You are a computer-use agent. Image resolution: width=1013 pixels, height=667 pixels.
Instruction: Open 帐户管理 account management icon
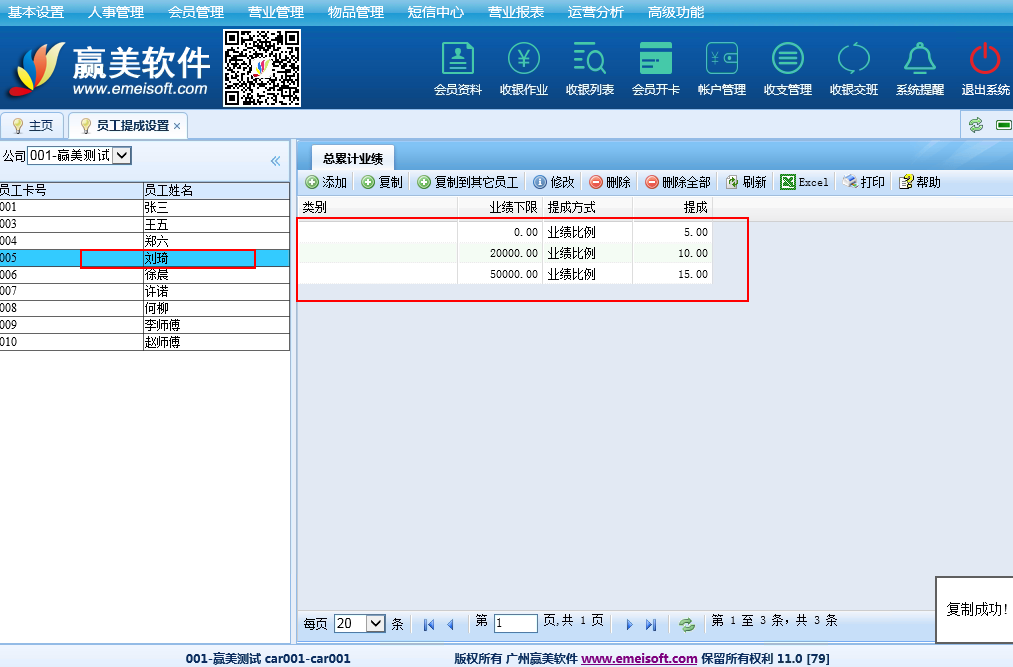(x=721, y=60)
